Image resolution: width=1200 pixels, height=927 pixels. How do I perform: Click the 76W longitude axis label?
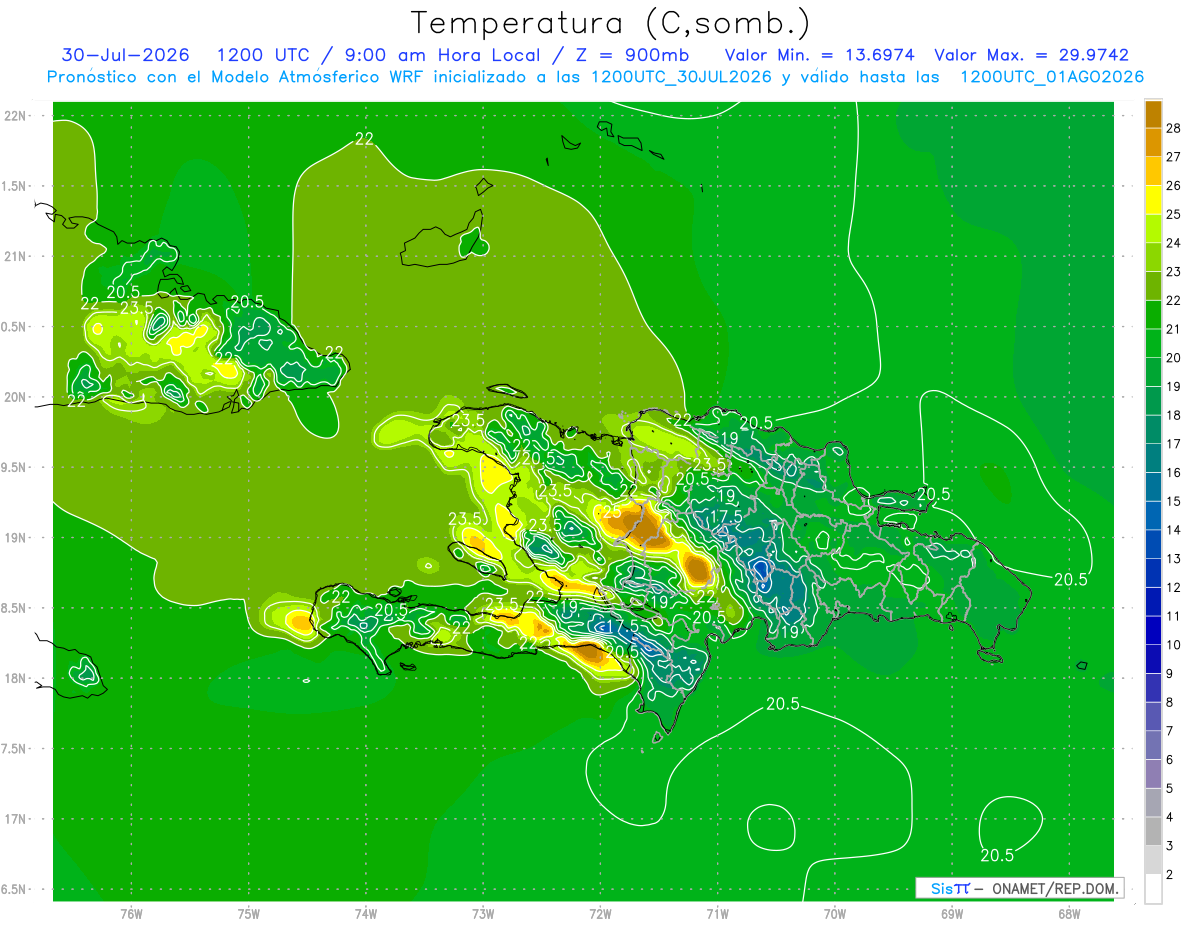point(131,914)
